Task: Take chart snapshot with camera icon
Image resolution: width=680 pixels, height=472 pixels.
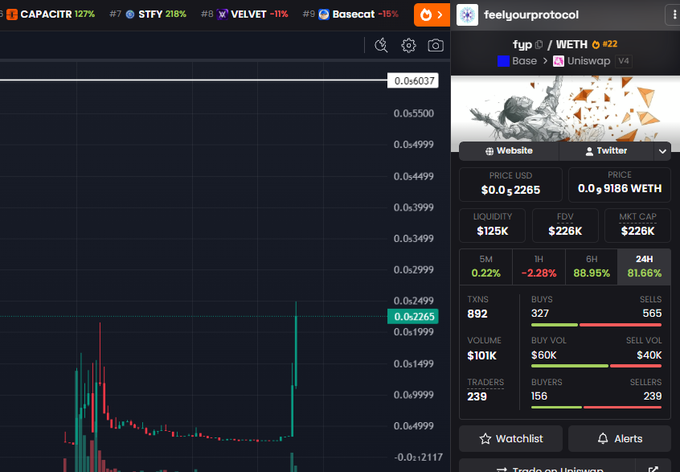Action: pos(435,45)
